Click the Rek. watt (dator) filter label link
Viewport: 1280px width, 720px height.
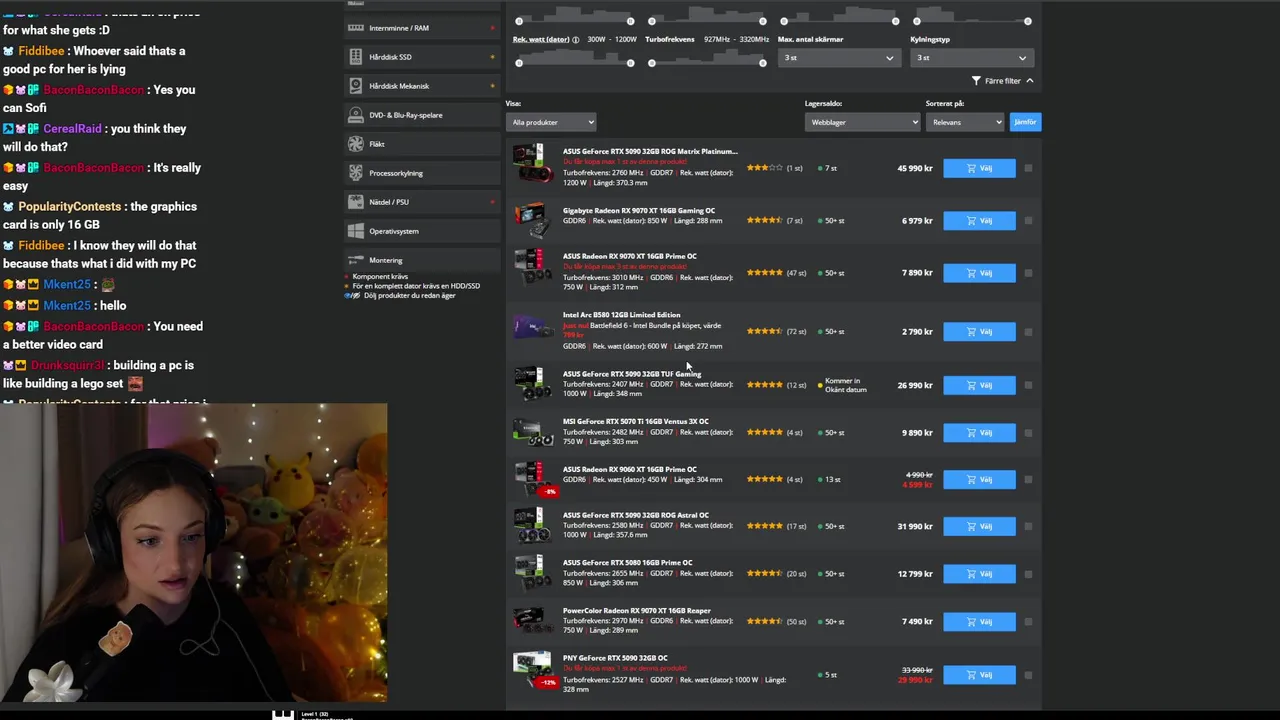[x=541, y=39]
